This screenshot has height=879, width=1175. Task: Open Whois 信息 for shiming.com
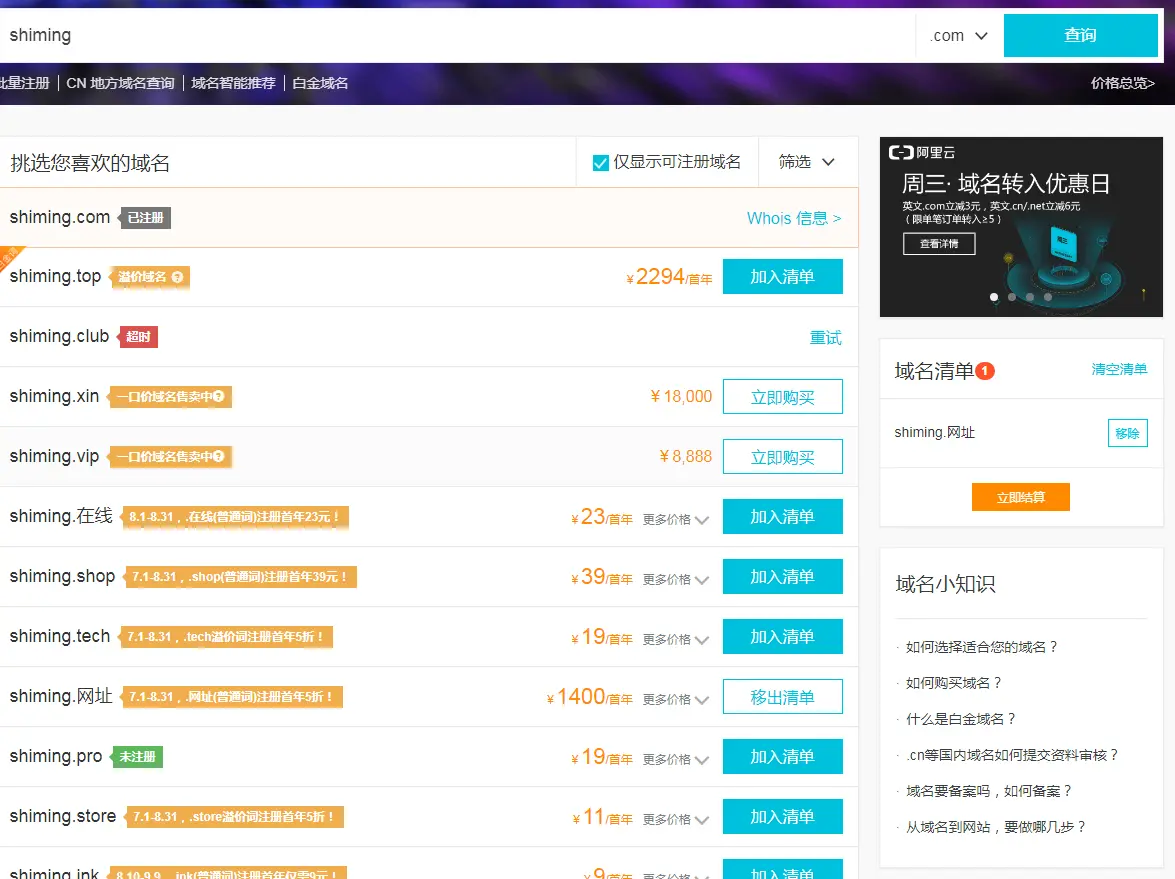(794, 218)
